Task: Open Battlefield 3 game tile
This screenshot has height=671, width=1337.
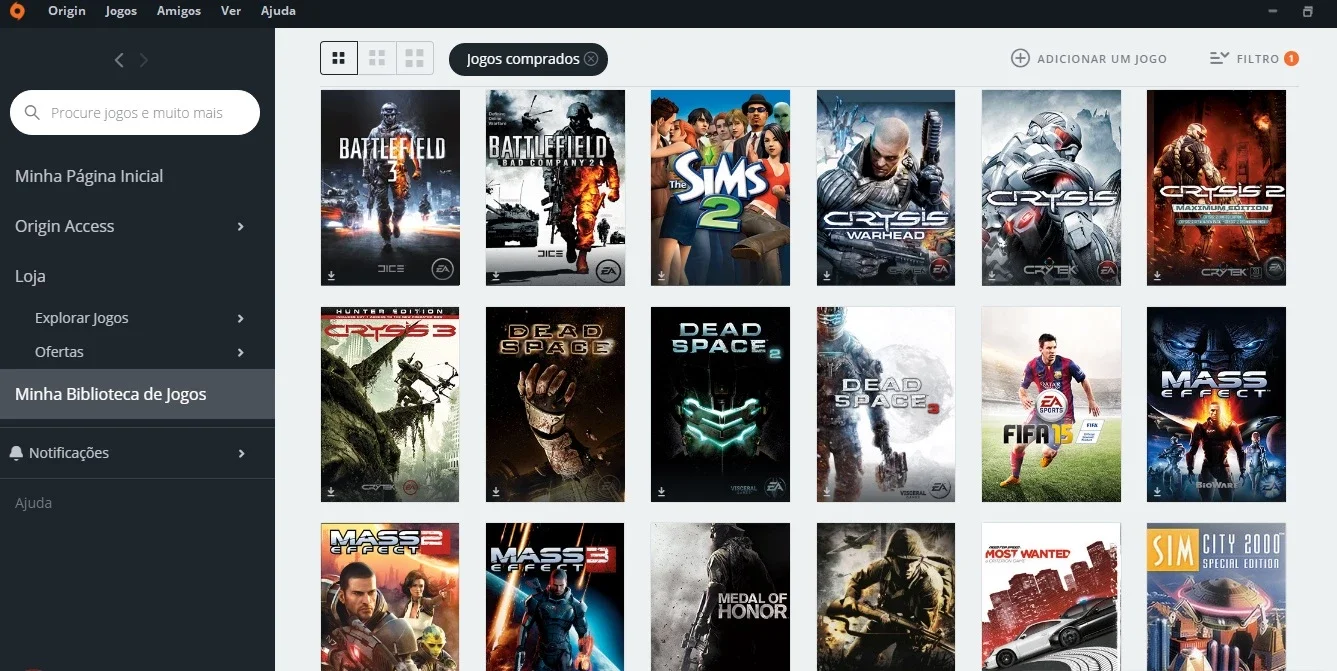Action: pyautogui.click(x=390, y=188)
